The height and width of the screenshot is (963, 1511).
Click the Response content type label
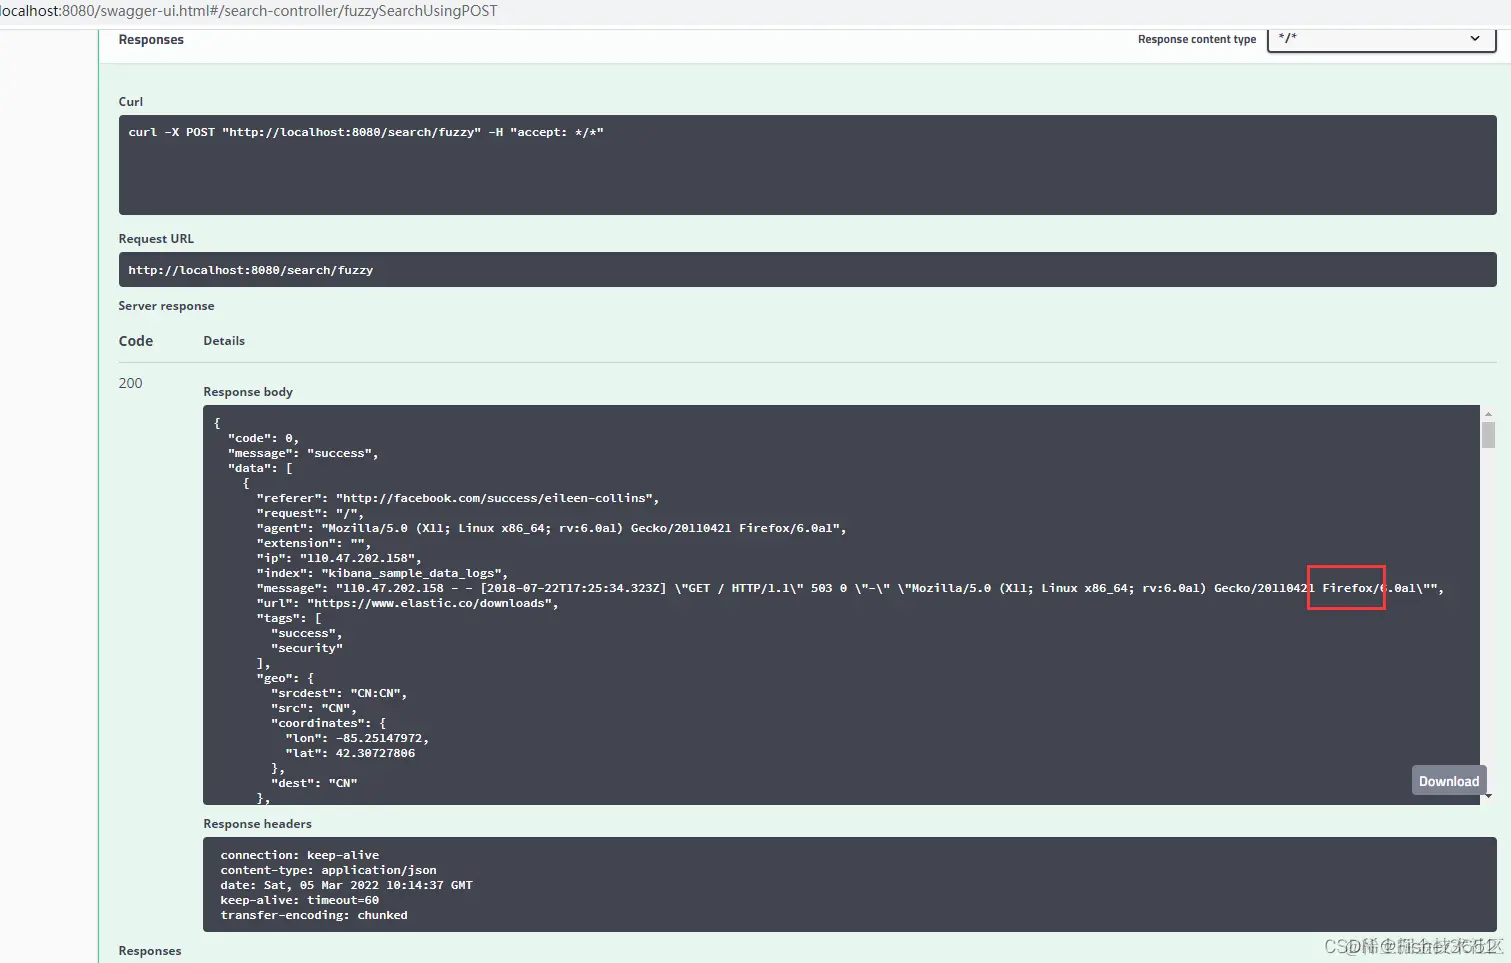coord(1197,40)
